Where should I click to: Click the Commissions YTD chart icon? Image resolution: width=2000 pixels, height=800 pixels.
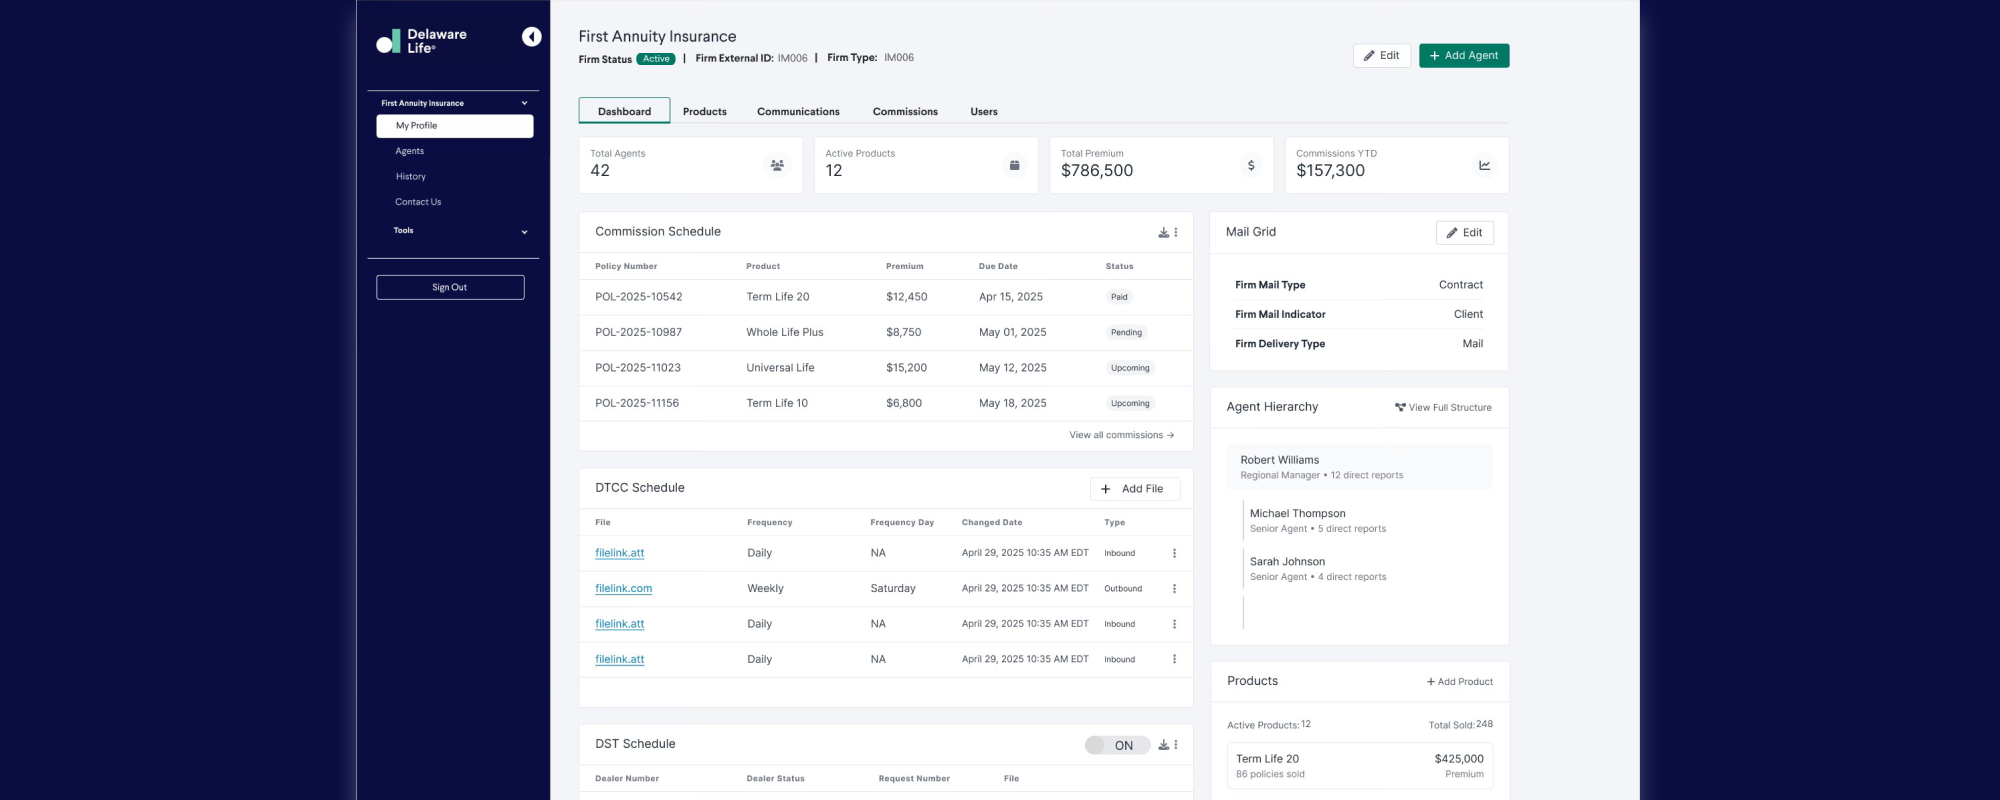(1485, 165)
